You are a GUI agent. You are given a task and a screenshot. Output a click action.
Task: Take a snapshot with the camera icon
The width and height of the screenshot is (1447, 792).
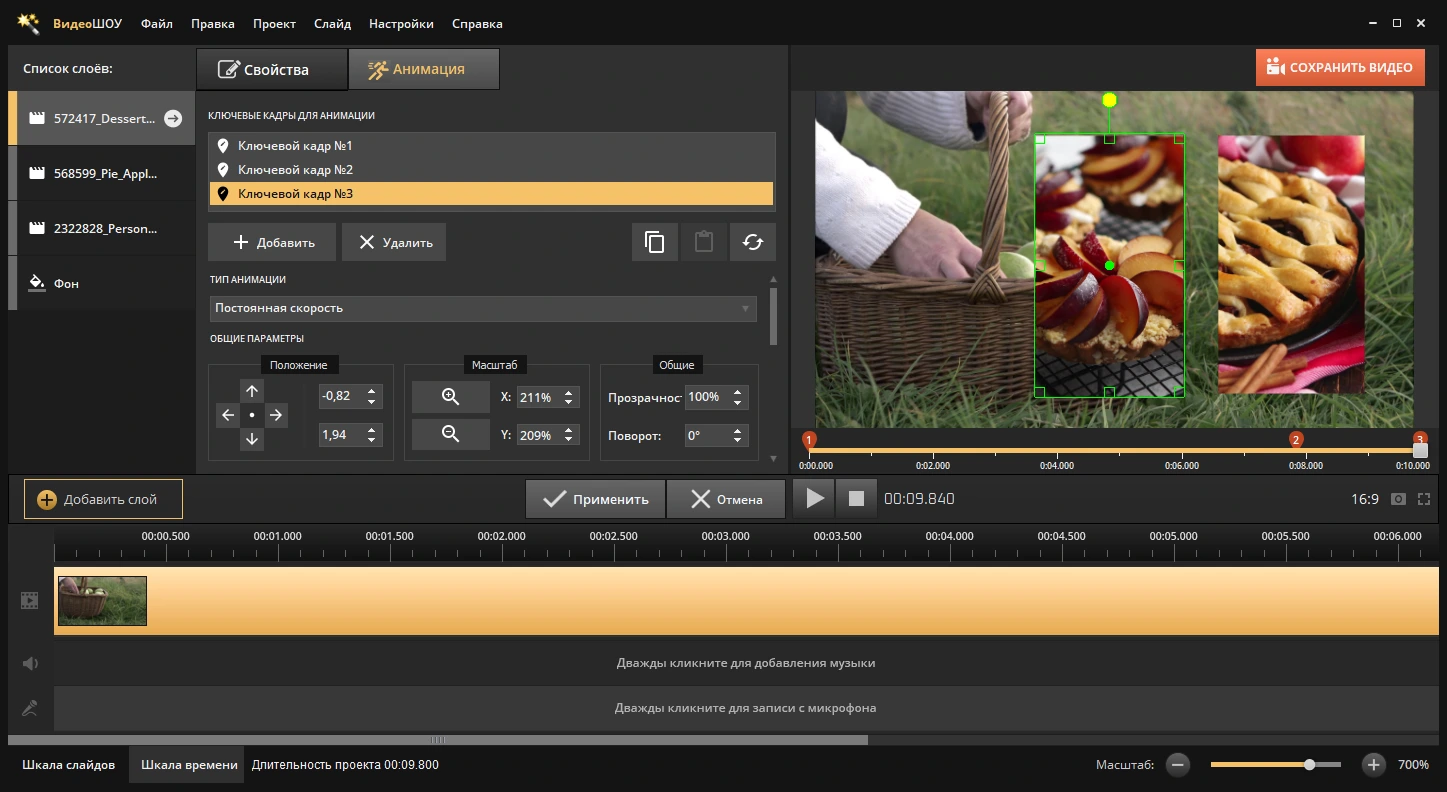pyautogui.click(x=1398, y=499)
